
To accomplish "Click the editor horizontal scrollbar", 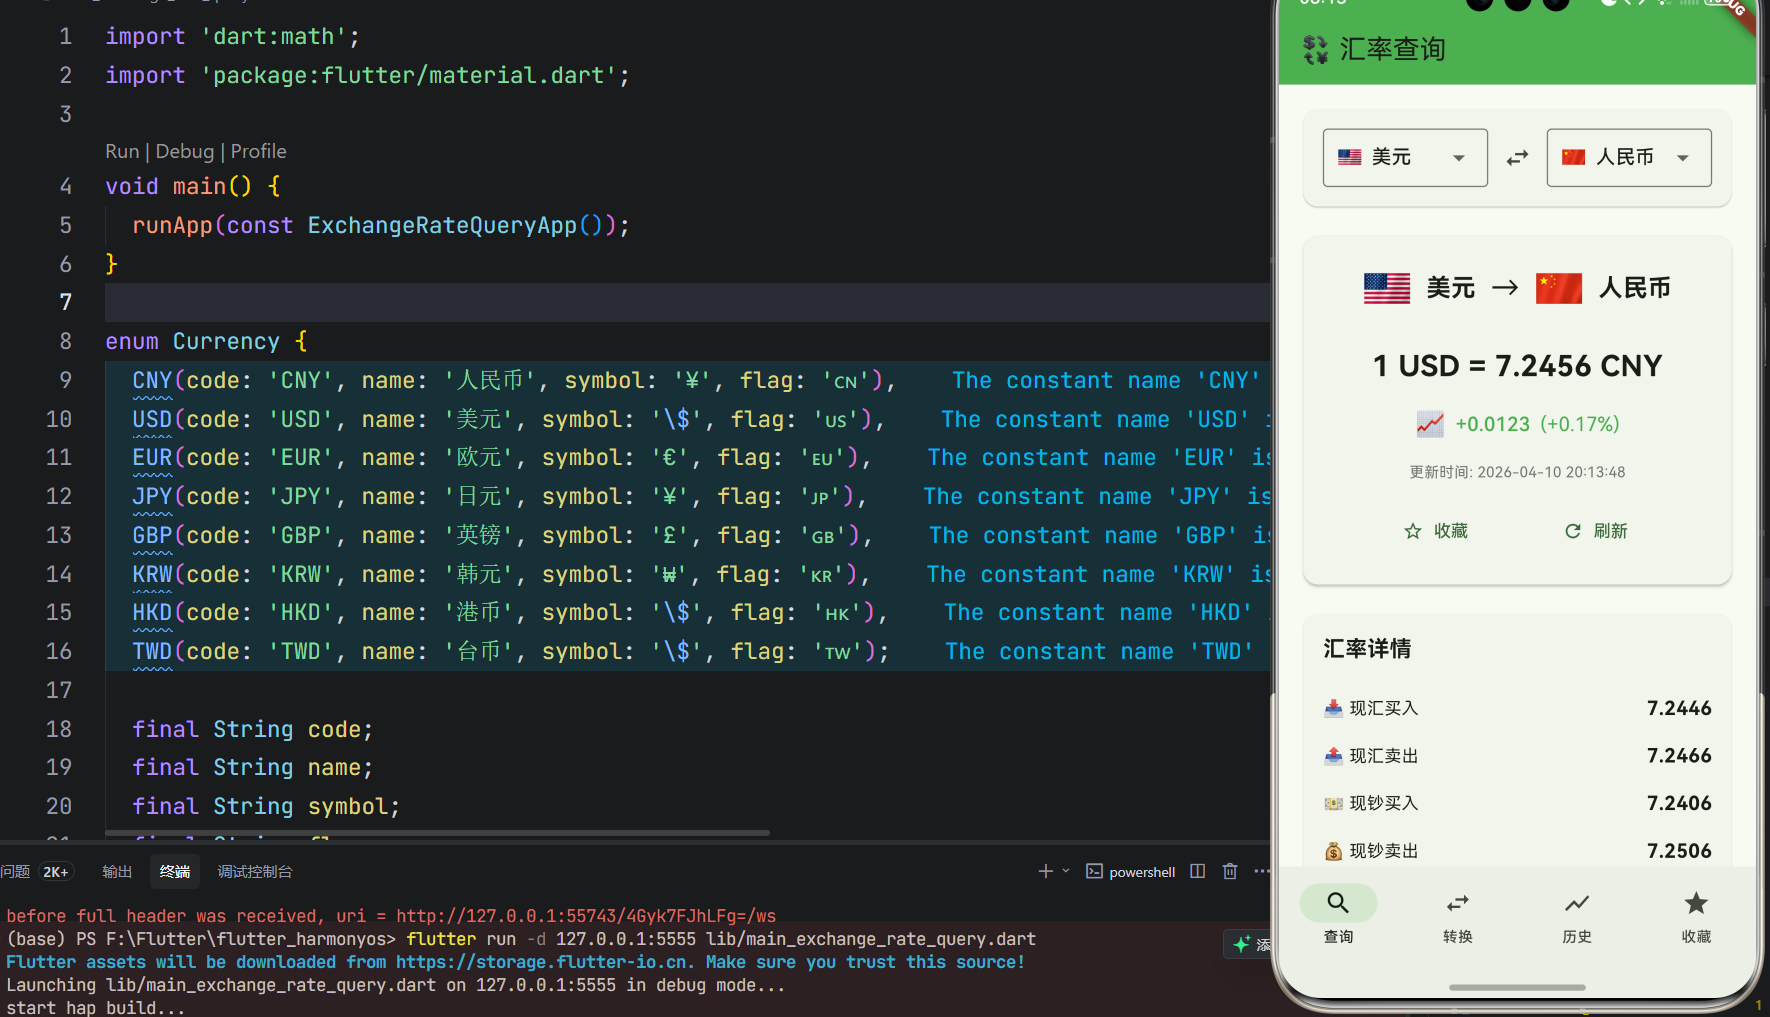I will (437, 833).
